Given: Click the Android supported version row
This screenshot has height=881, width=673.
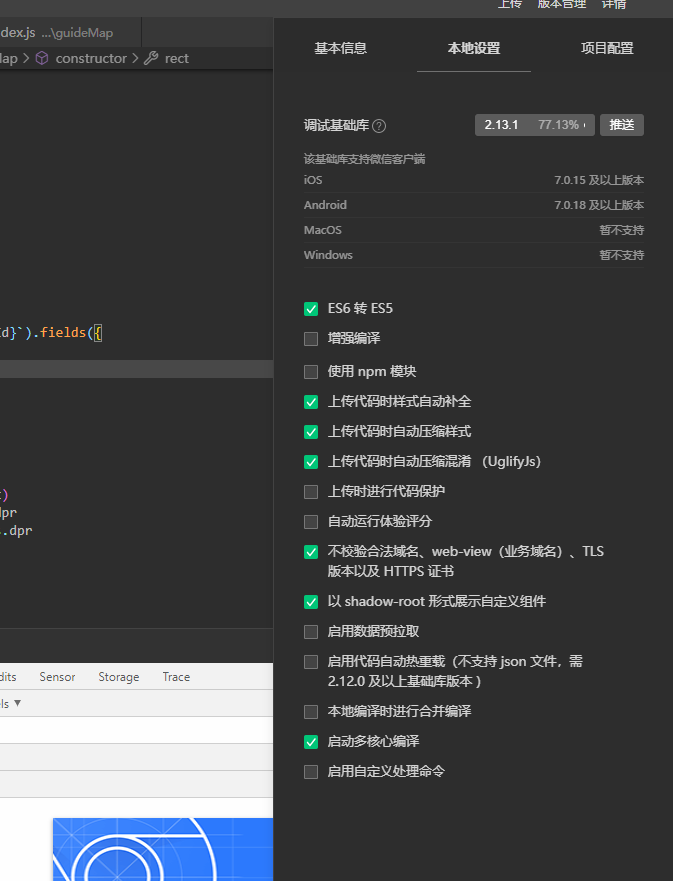Looking at the screenshot, I should (x=474, y=205).
